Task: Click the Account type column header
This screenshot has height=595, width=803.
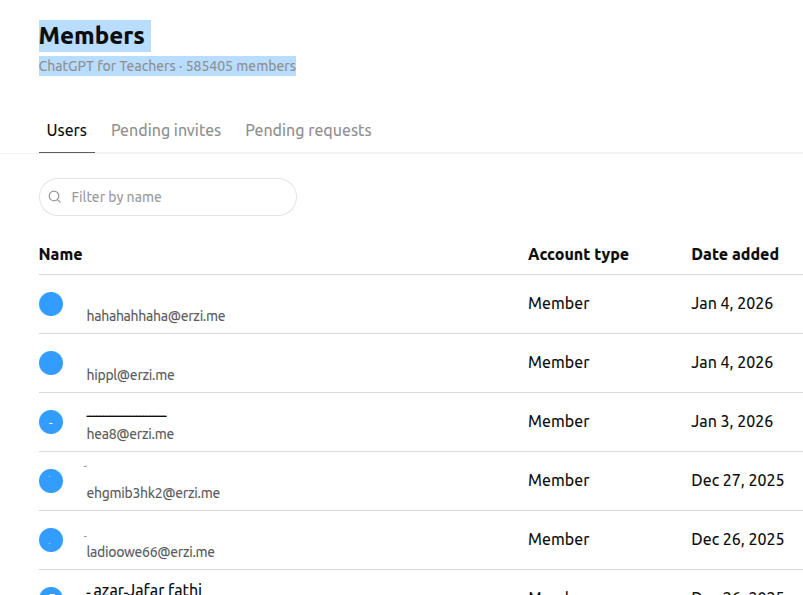Action: 578,254
